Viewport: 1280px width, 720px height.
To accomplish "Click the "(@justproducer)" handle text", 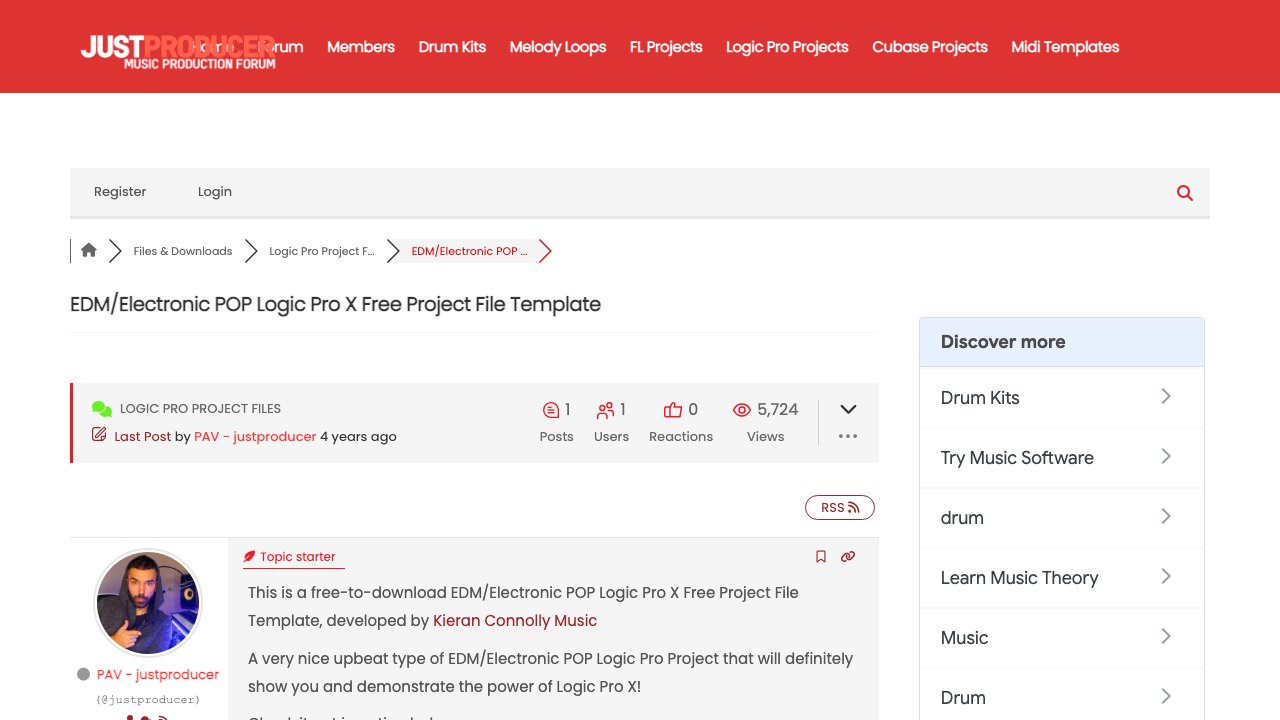I will coord(148,700).
